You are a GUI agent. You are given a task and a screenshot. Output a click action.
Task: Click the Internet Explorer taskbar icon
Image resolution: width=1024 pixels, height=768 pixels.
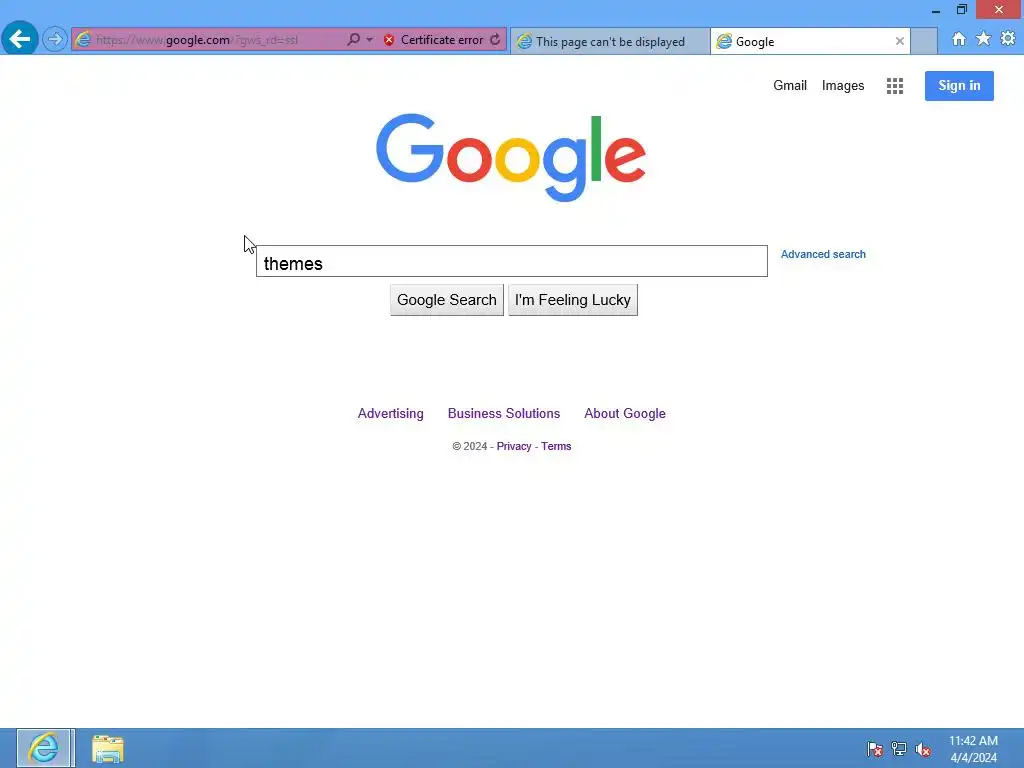click(44, 748)
